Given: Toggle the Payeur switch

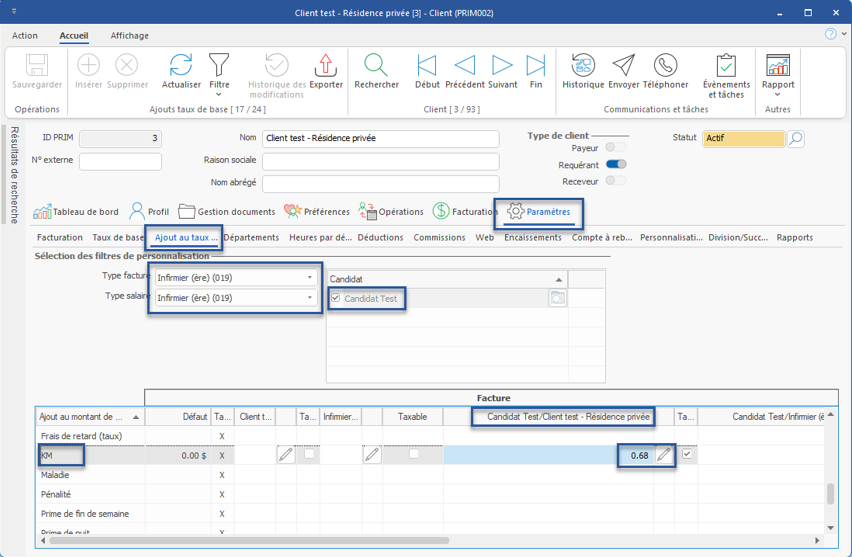Looking at the screenshot, I should [616, 148].
